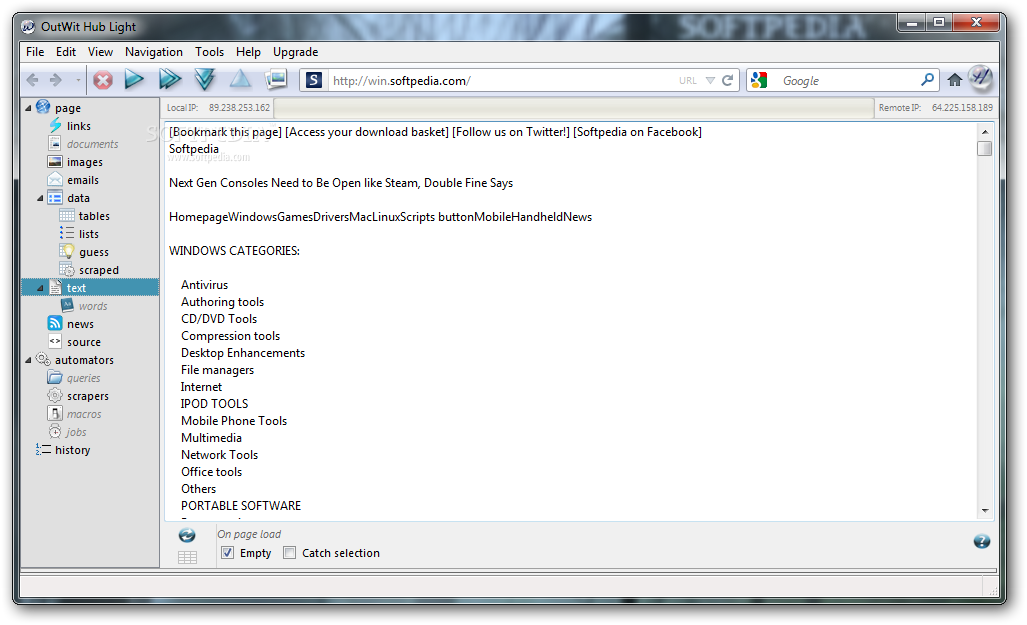
Task: Select emails in the sidebar
Action: 83,180
